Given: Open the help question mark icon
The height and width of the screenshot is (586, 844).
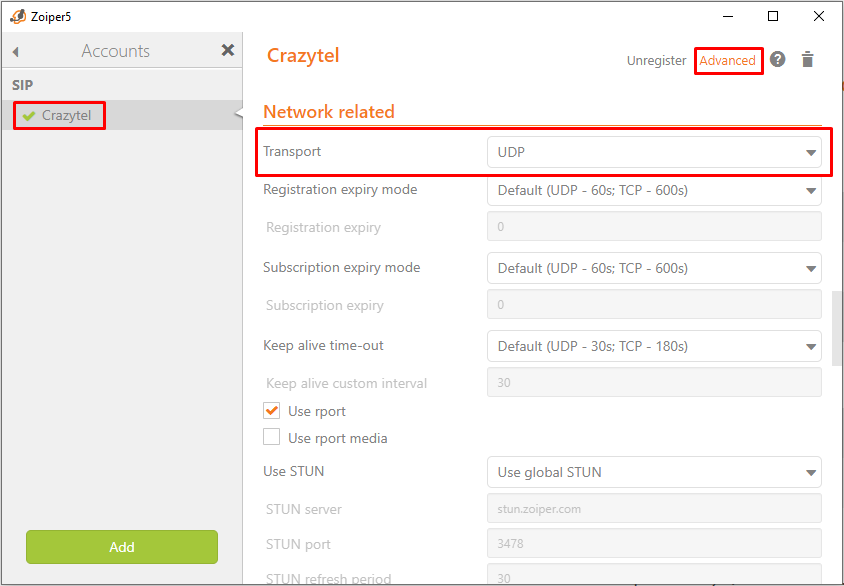Looking at the screenshot, I should (x=777, y=59).
